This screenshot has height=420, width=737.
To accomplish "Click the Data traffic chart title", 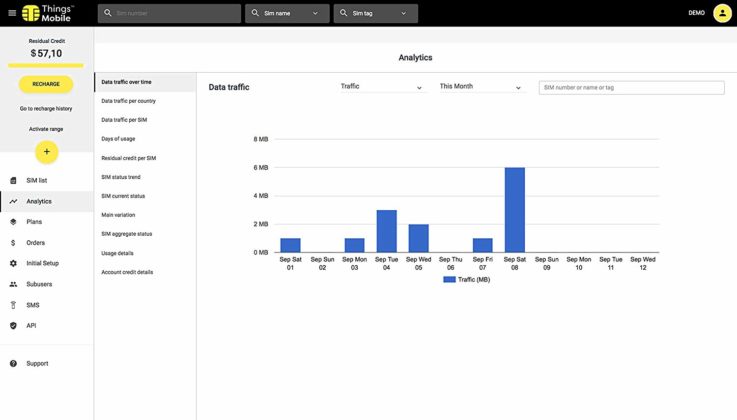I will tap(229, 87).
